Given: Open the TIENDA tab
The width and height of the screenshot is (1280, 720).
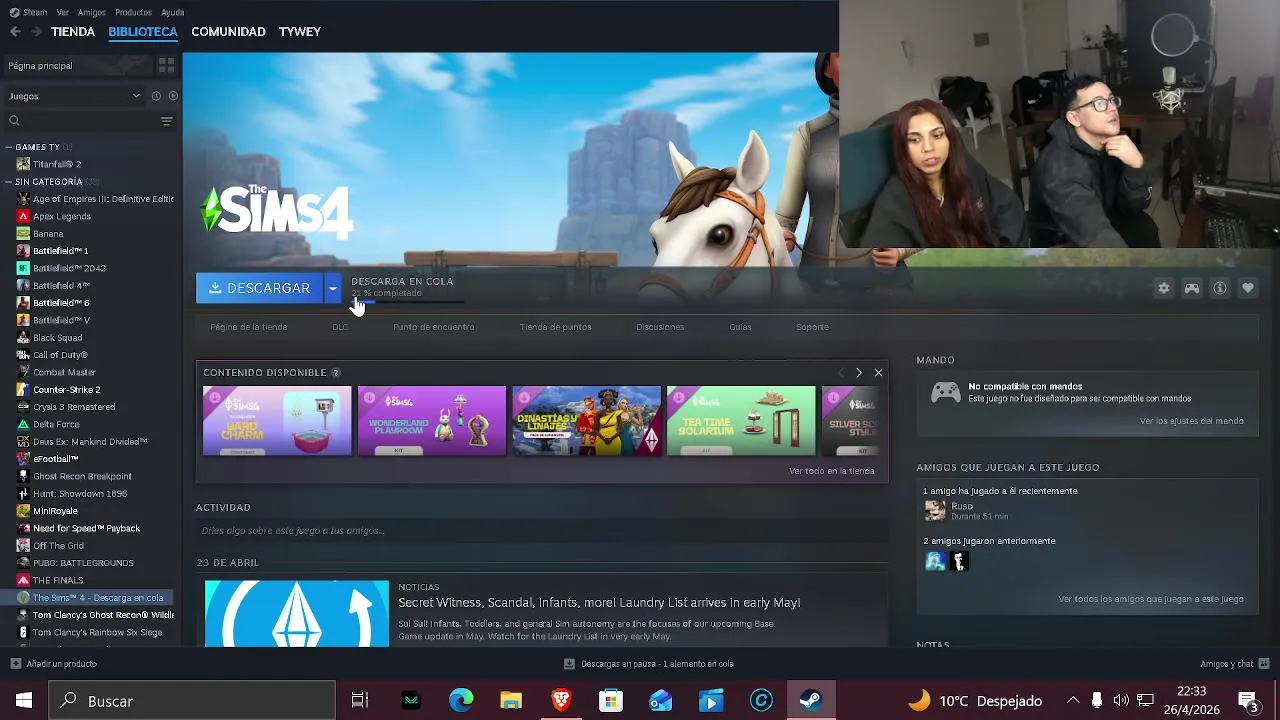Looking at the screenshot, I should 73,32.
